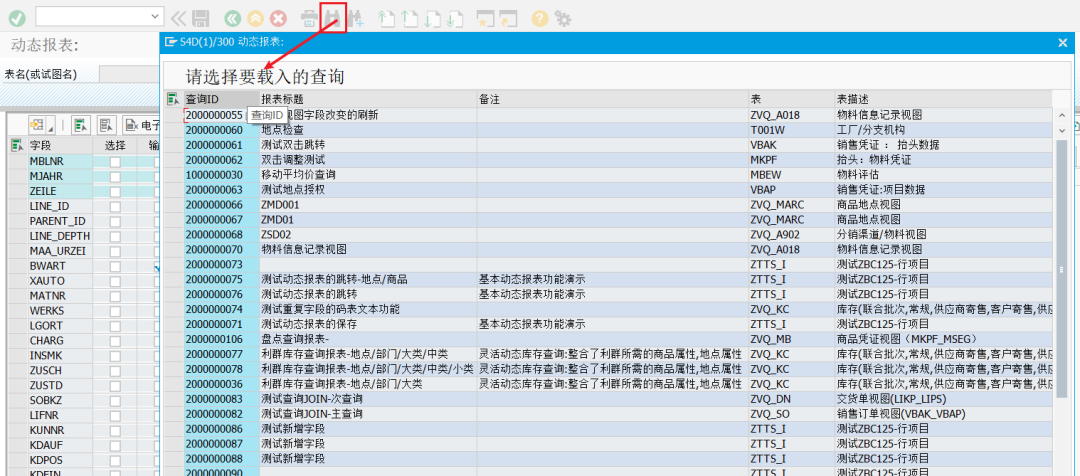Open a new GUI session icon
Viewport: 1080px width, 476px height.
[486, 19]
